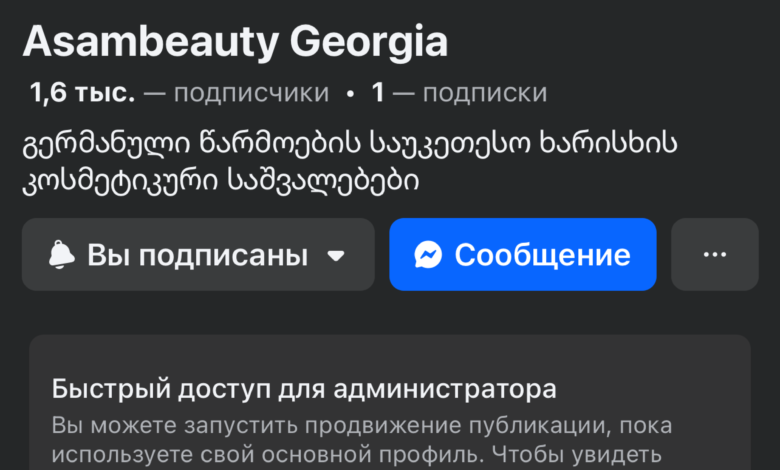The image size is (780, 470).
Task: Click the bullet separator between follower counts
Action: (350, 94)
